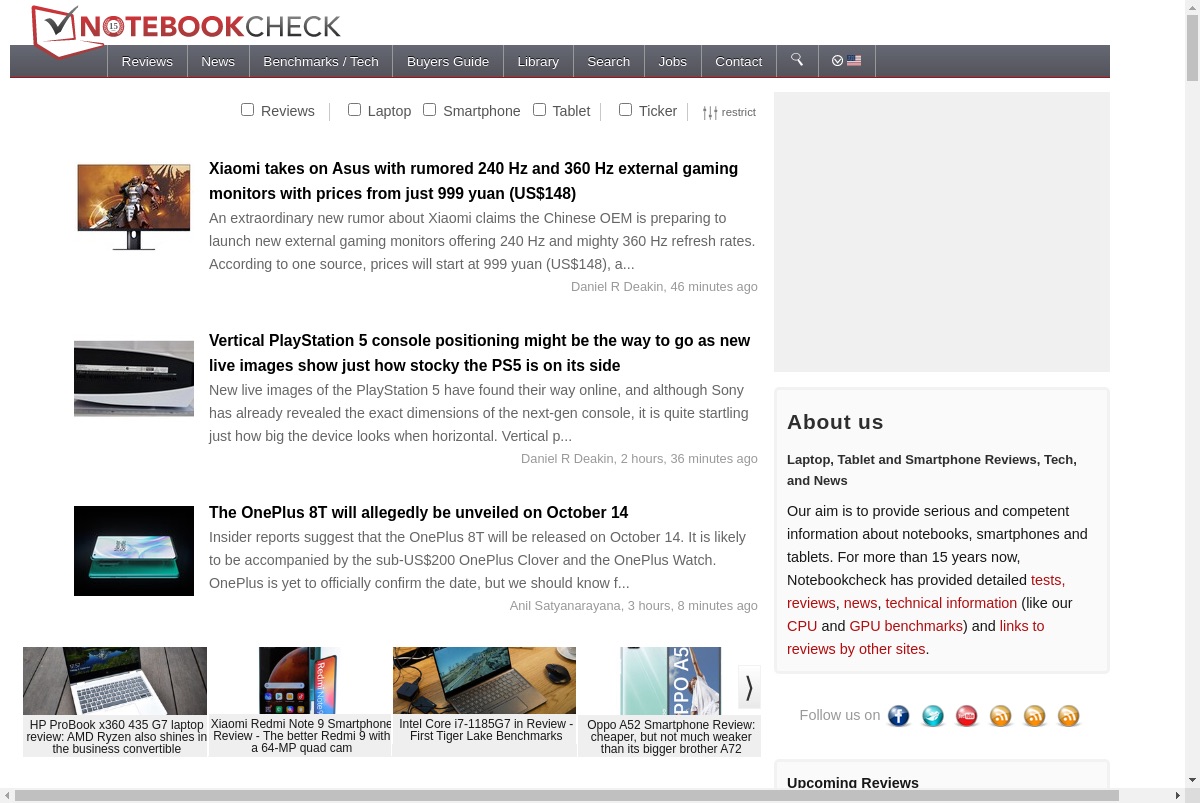Open Oppo A52 Smartphone Review card
The height and width of the screenshot is (803, 1200).
pyautogui.click(x=670, y=701)
